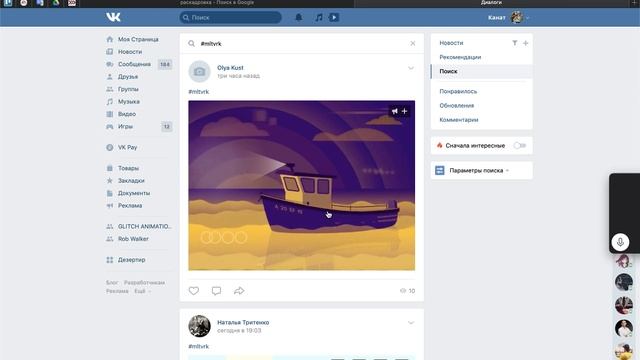Open Rob Walker group link

point(133,239)
